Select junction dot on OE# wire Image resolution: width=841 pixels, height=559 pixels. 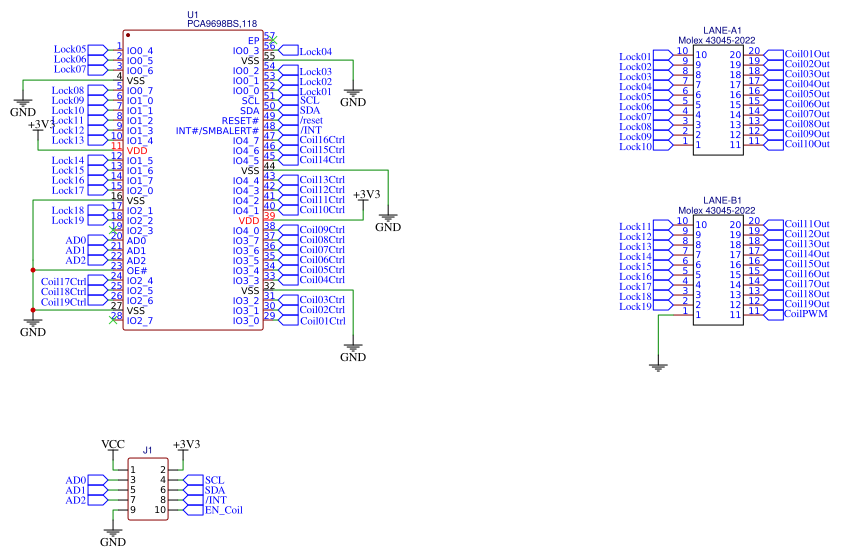coord(33,270)
